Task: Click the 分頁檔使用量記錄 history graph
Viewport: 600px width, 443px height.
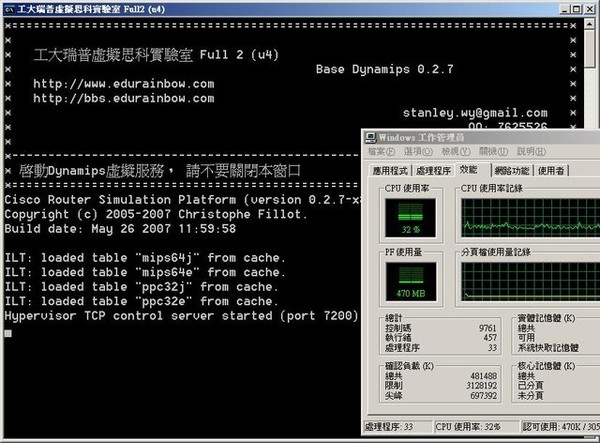Action: pos(530,281)
